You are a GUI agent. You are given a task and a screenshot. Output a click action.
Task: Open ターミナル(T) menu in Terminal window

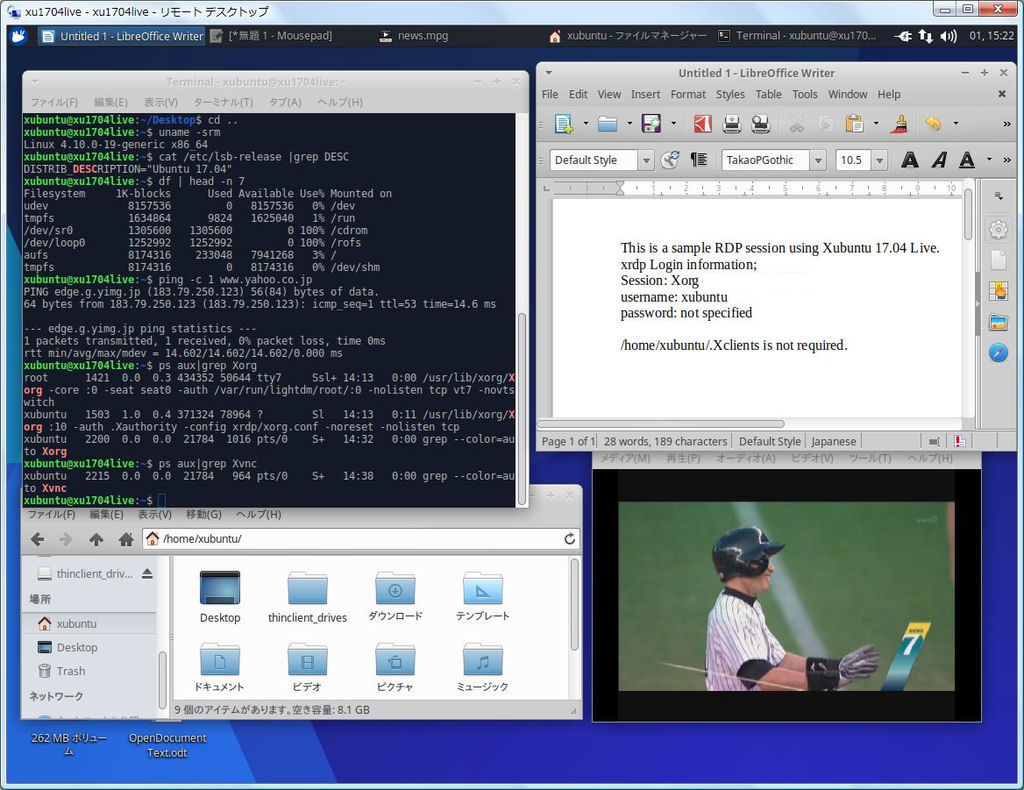pyautogui.click(x=223, y=103)
